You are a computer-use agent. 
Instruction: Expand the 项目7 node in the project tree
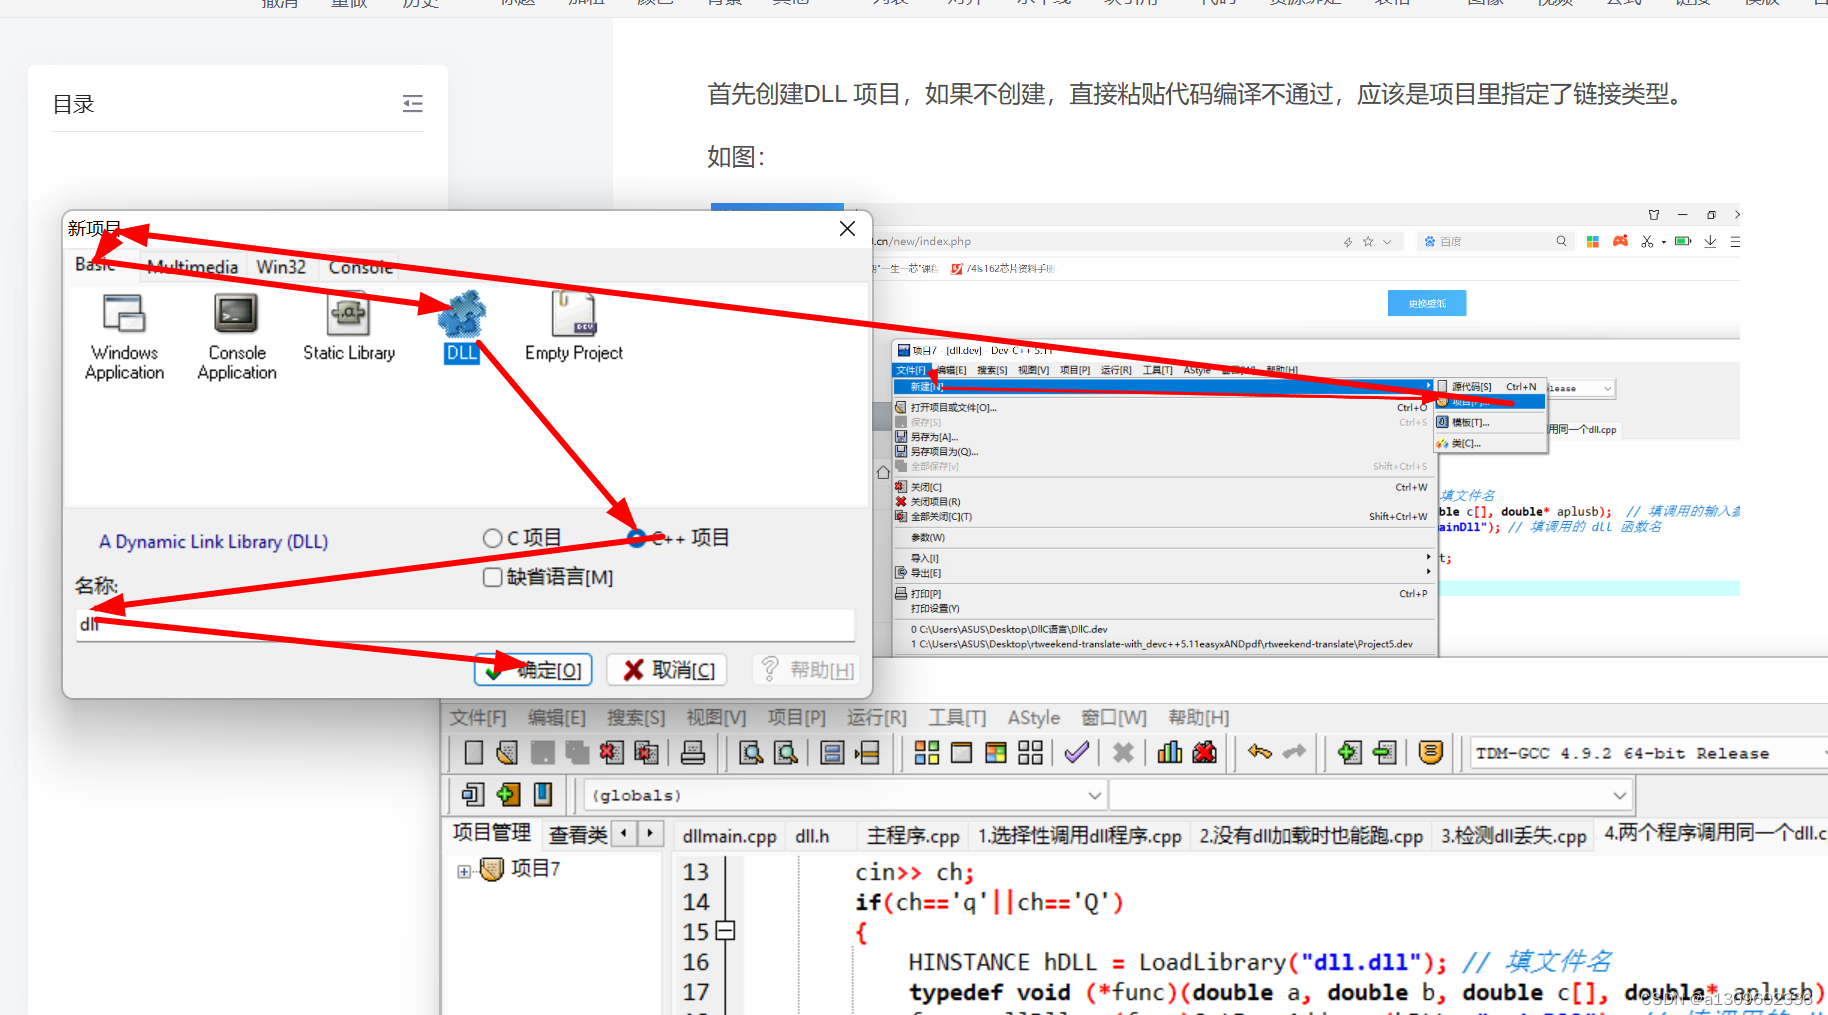pos(463,869)
